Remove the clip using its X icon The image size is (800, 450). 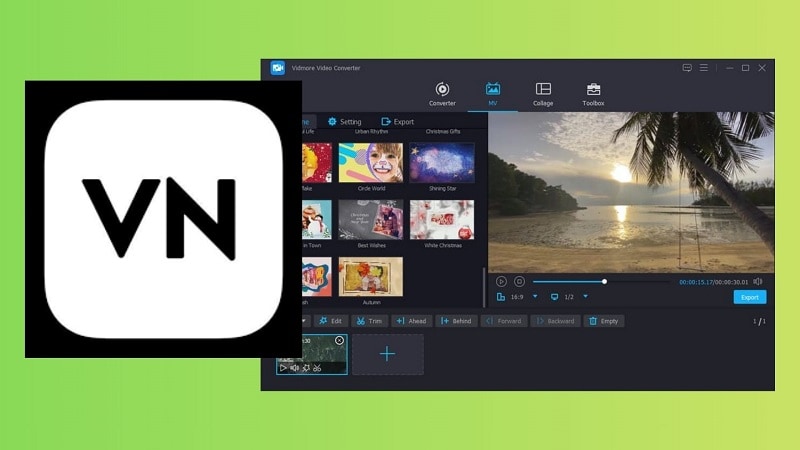coord(339,340)
